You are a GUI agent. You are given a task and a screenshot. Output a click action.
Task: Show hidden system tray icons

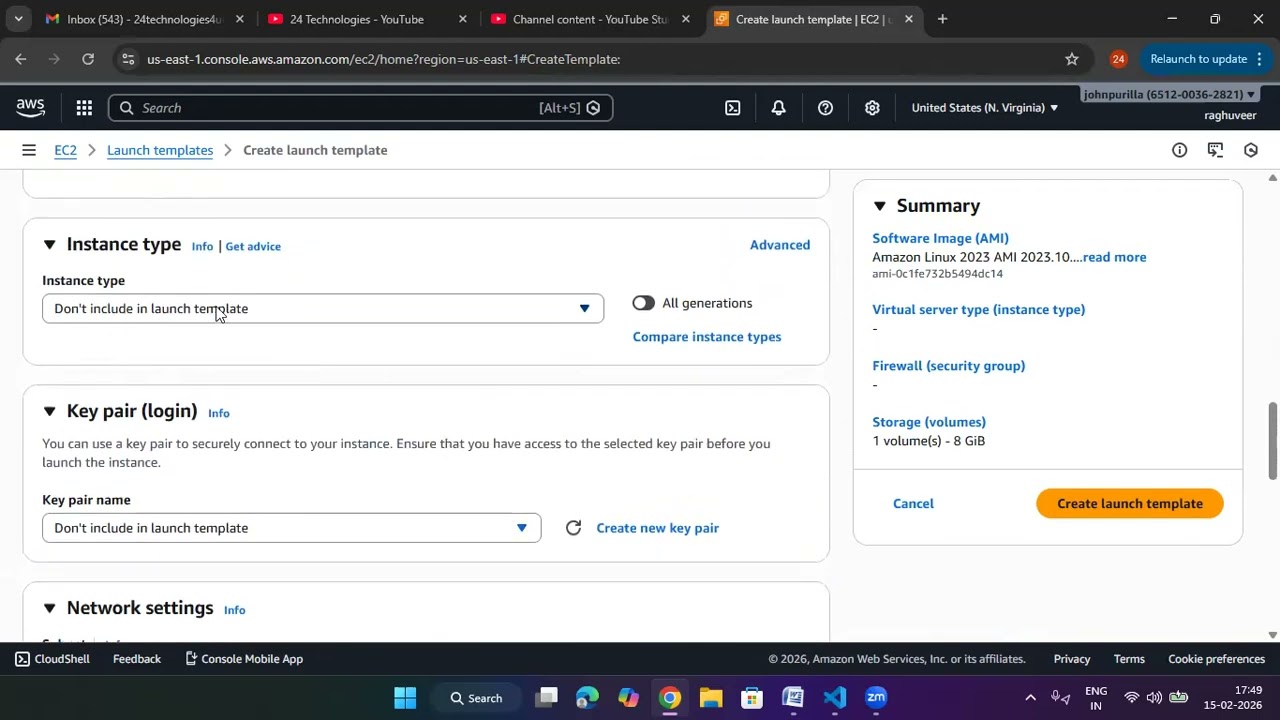tap(1030, 698)
